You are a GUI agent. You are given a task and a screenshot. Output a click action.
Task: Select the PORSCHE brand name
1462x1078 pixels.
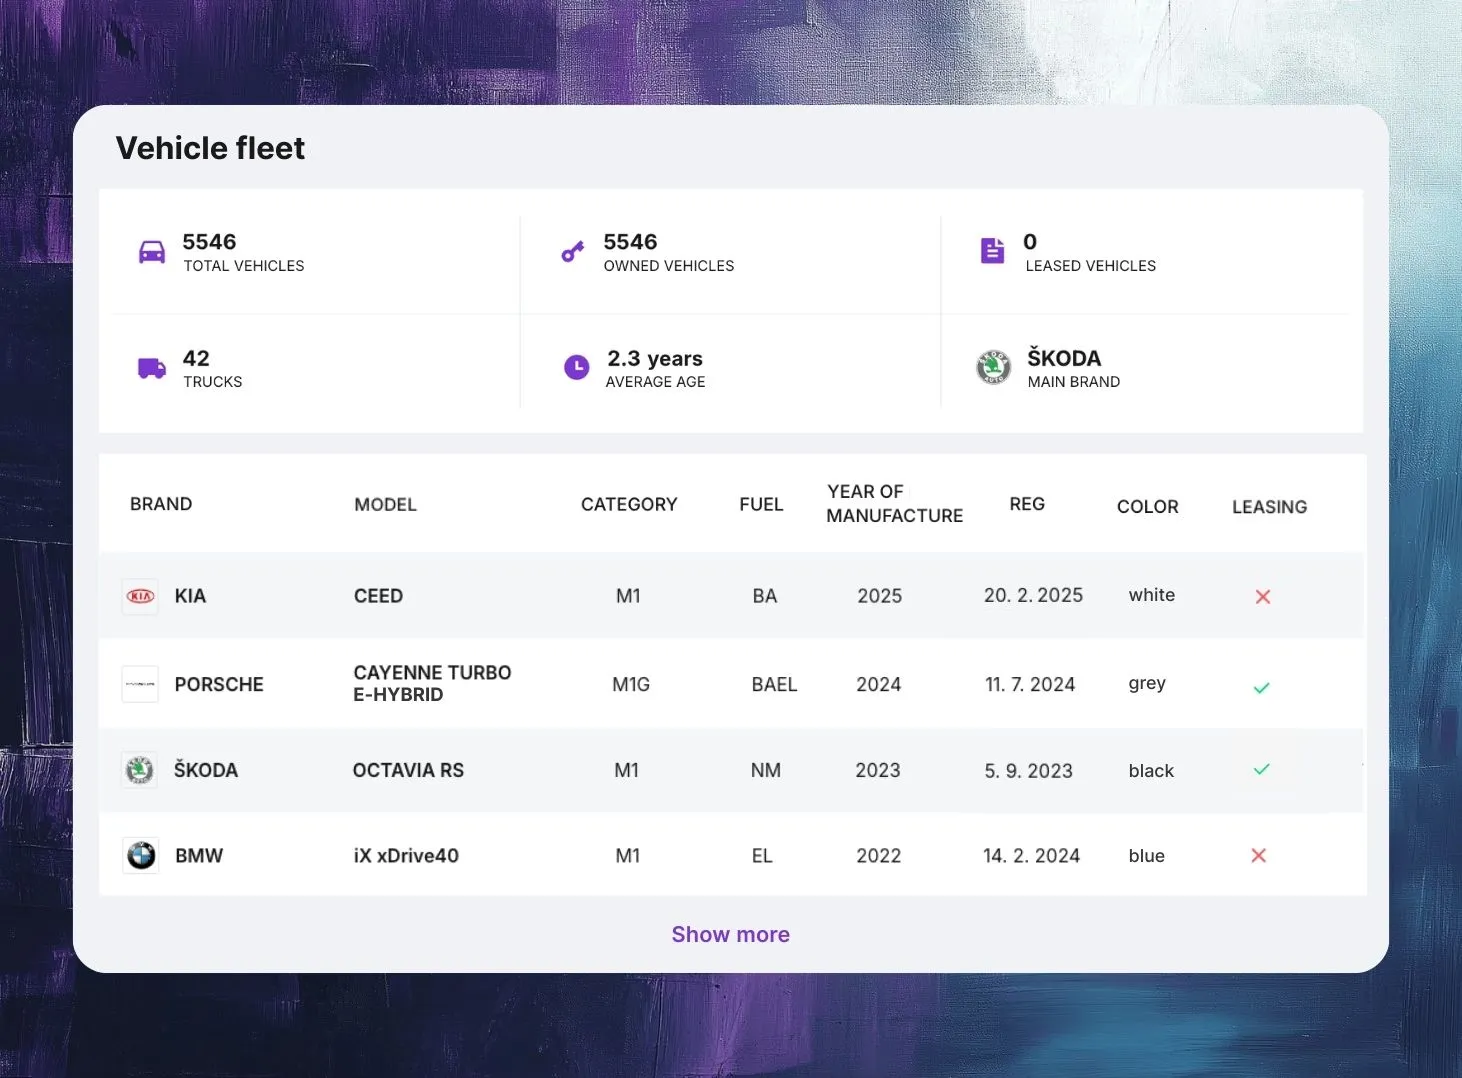[x=219, y=684]
